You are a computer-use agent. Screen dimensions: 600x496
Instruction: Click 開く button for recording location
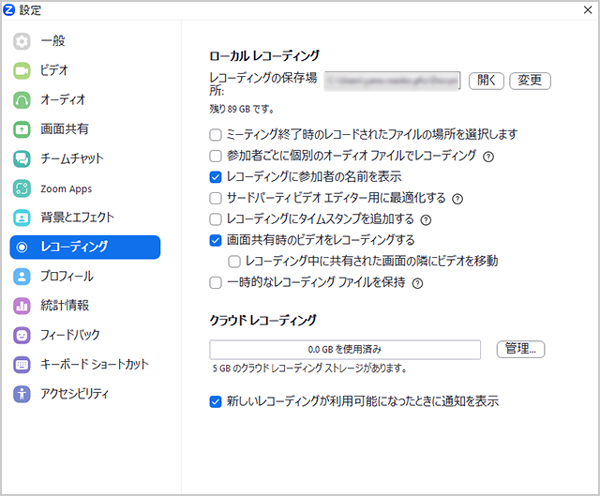[x=486, y=81]
